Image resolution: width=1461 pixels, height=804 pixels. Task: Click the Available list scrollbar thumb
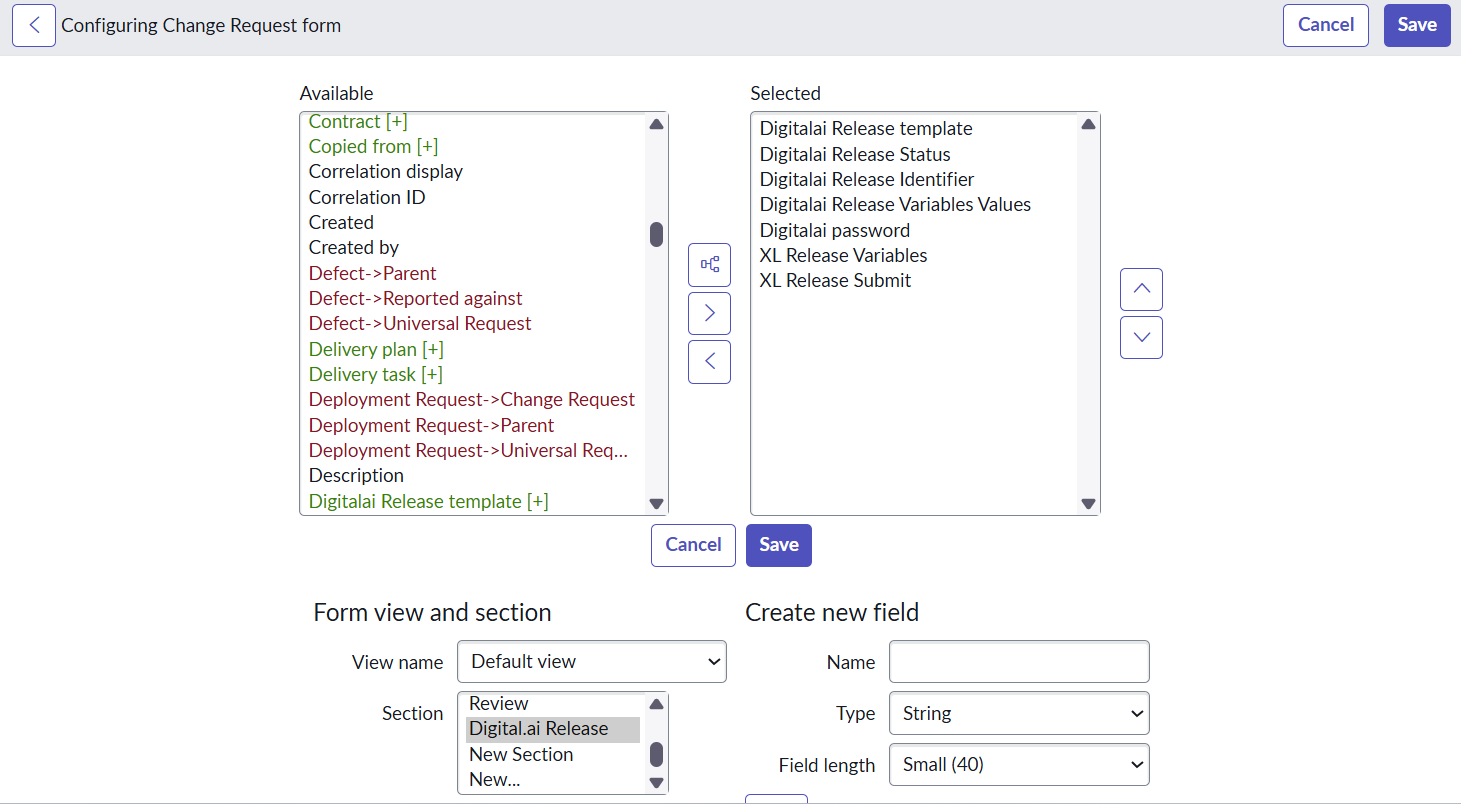(656, 234)
